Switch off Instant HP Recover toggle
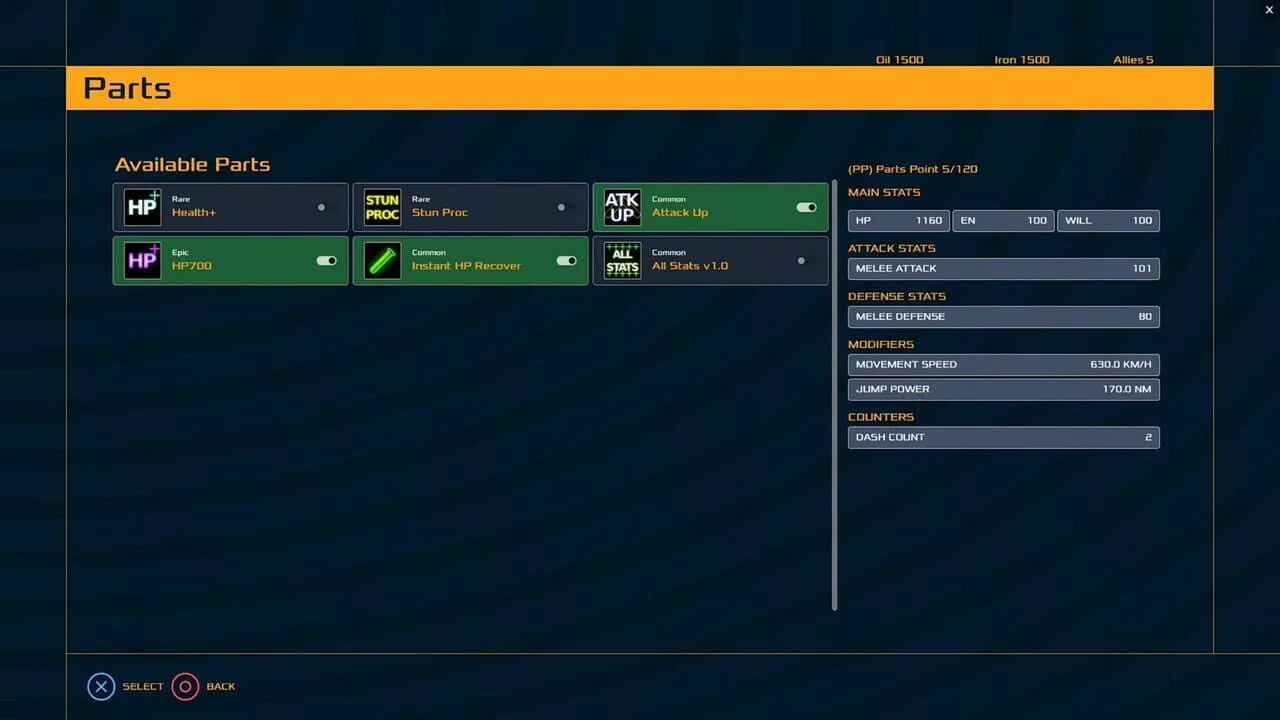 [x=566, y=261]
